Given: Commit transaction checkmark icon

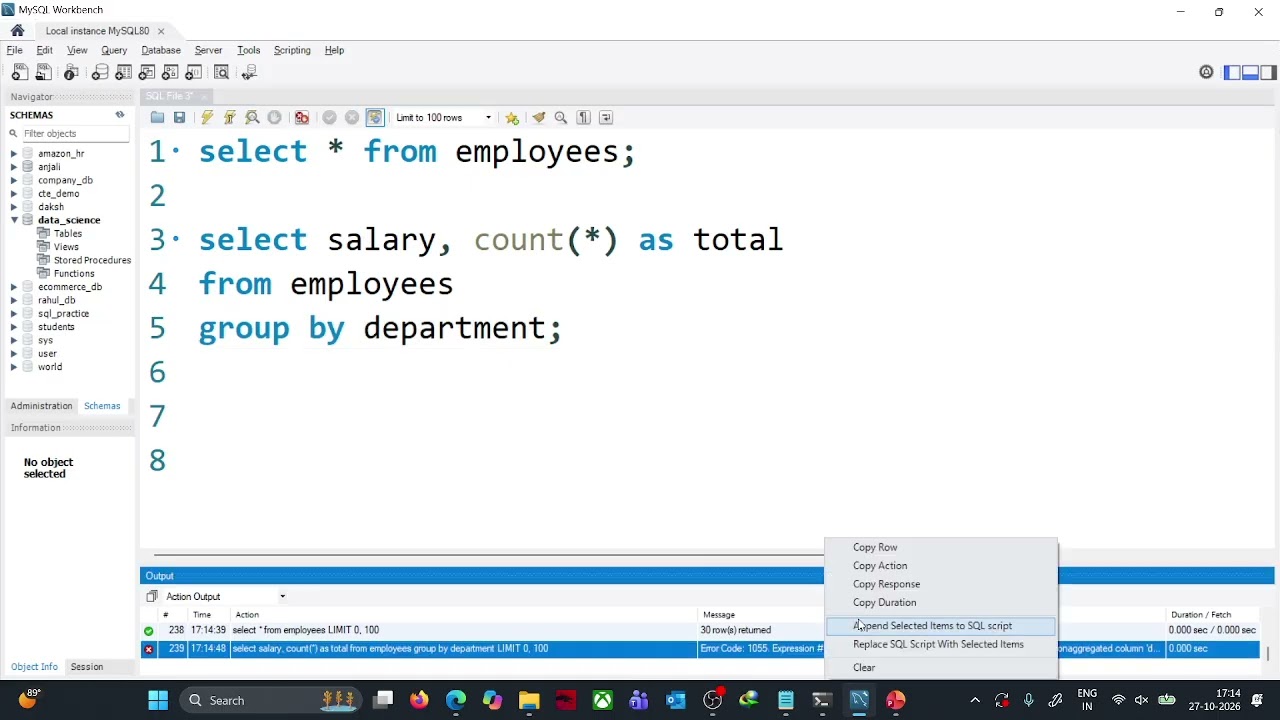Looking at the screenshot, I should (329, 118).
